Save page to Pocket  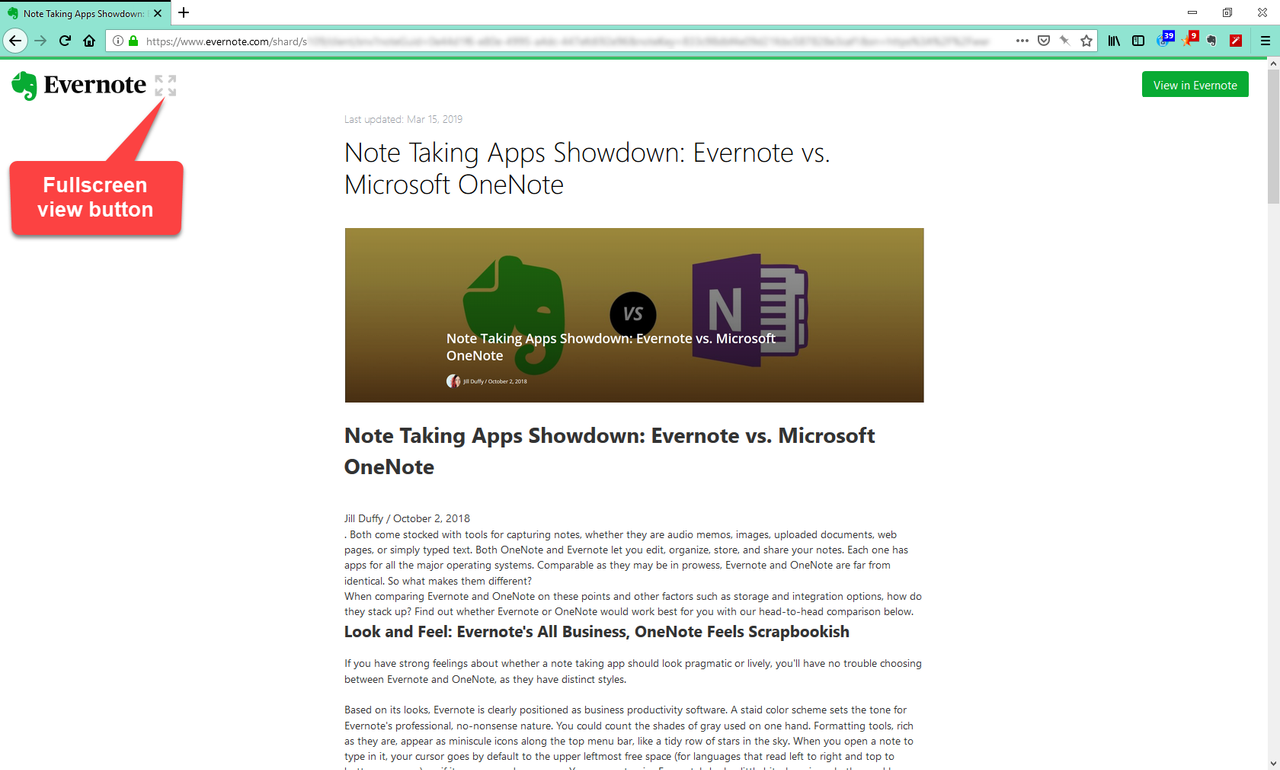[1043, 41]
